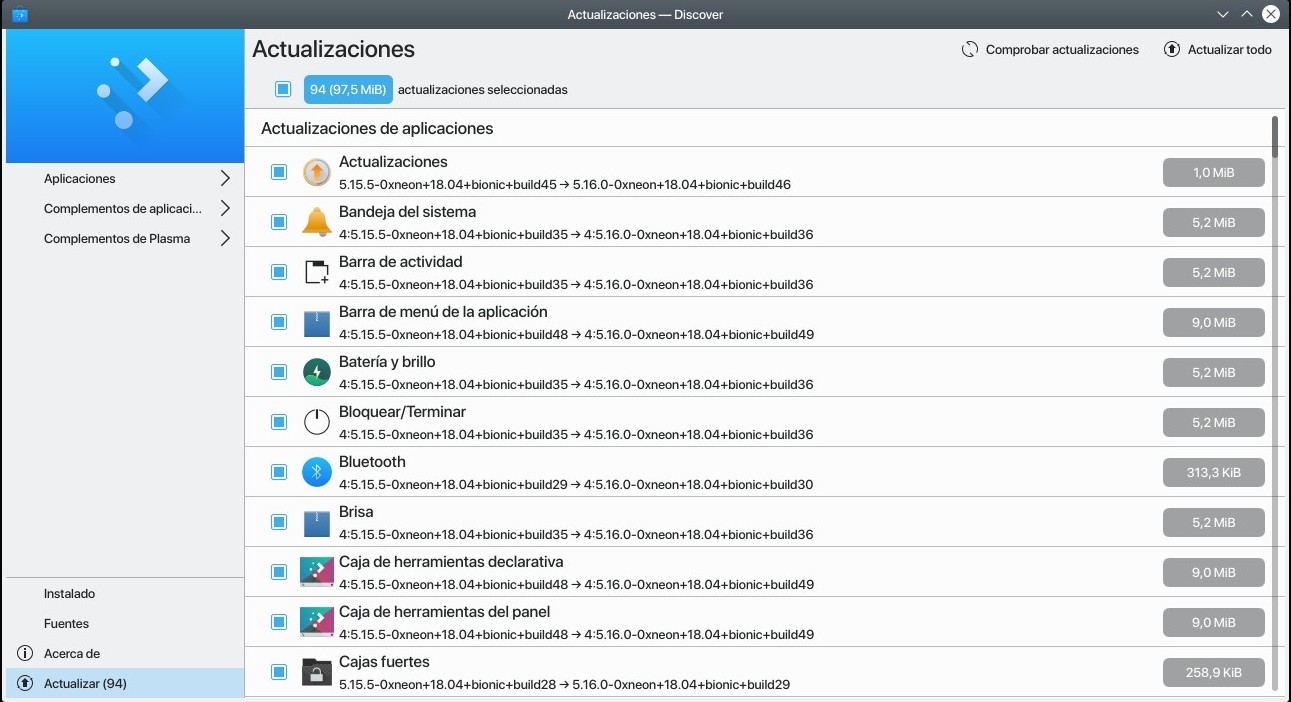Uncheck the Barra de menú de la aplicación checkbox

pyautogui.click(x=279, y=322)
